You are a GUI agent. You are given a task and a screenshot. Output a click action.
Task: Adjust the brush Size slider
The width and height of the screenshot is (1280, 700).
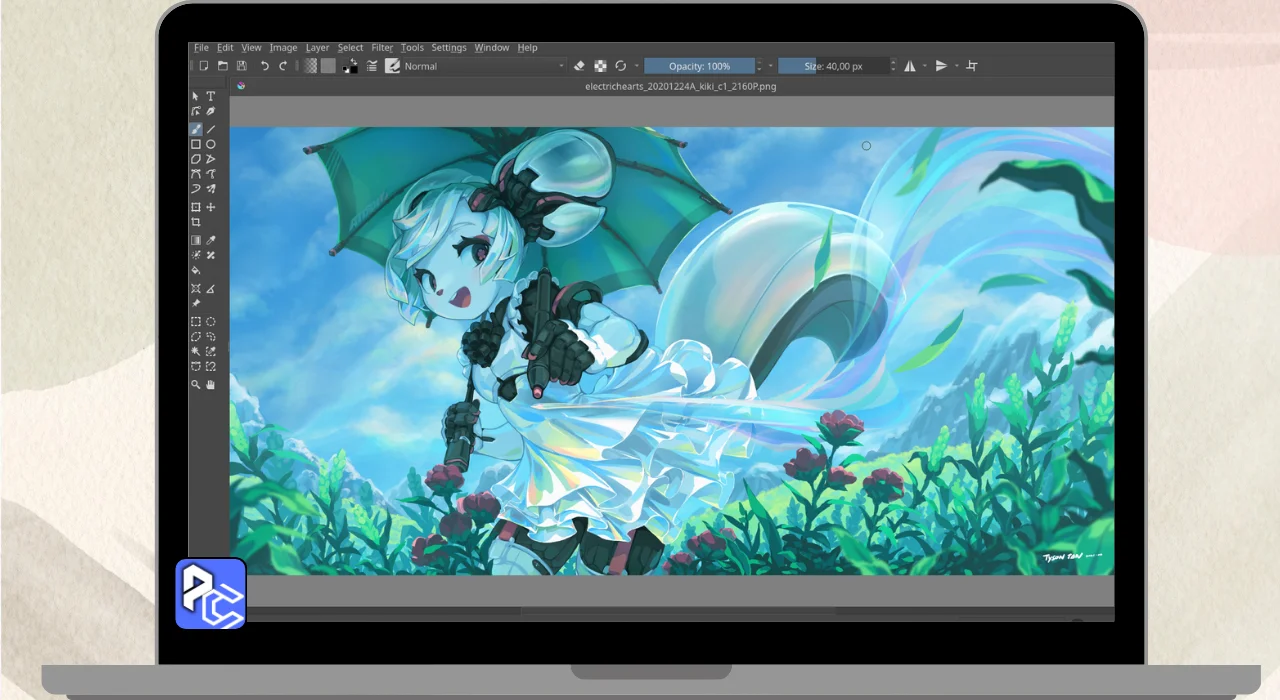tap(833, 66)
